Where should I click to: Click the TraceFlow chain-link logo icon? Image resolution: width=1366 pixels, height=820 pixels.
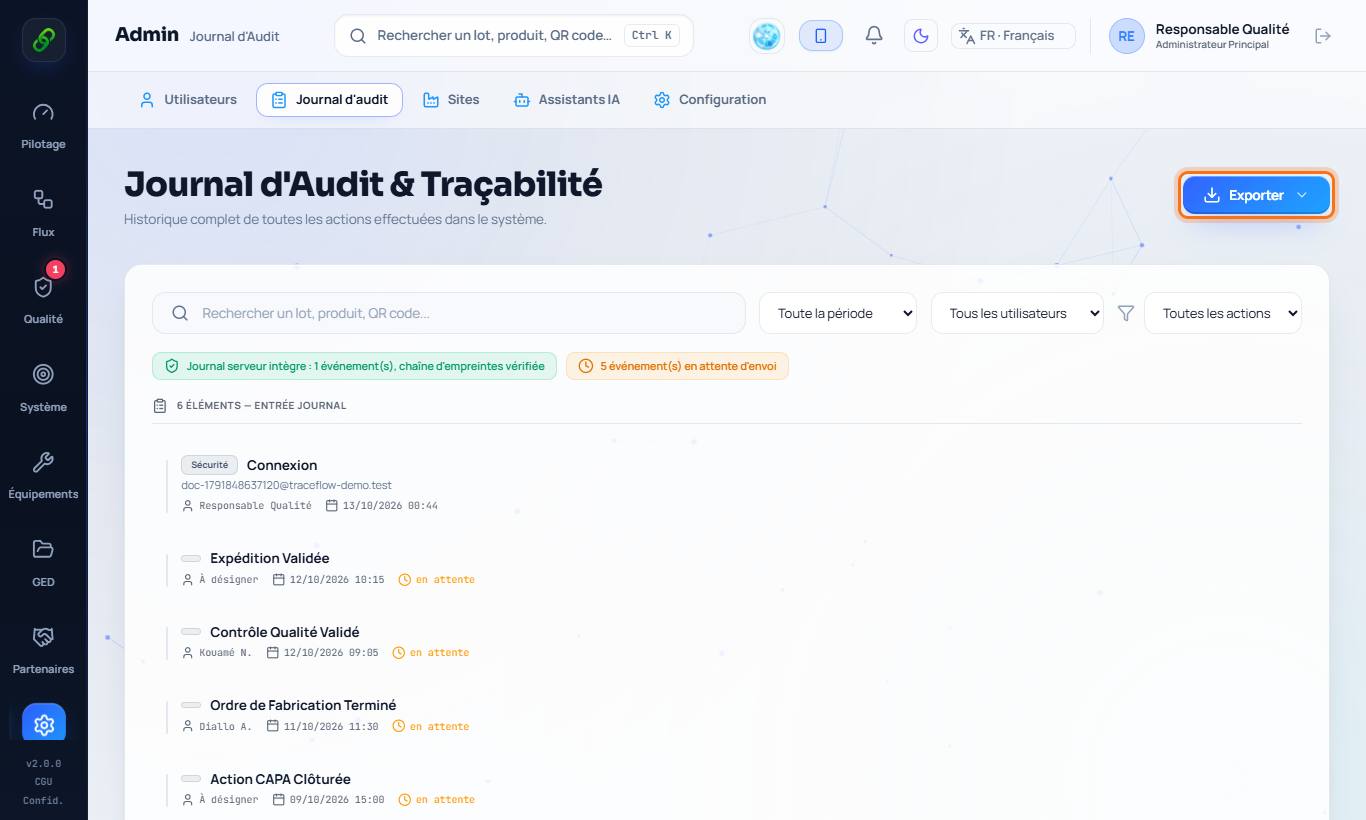click(44, 40)
